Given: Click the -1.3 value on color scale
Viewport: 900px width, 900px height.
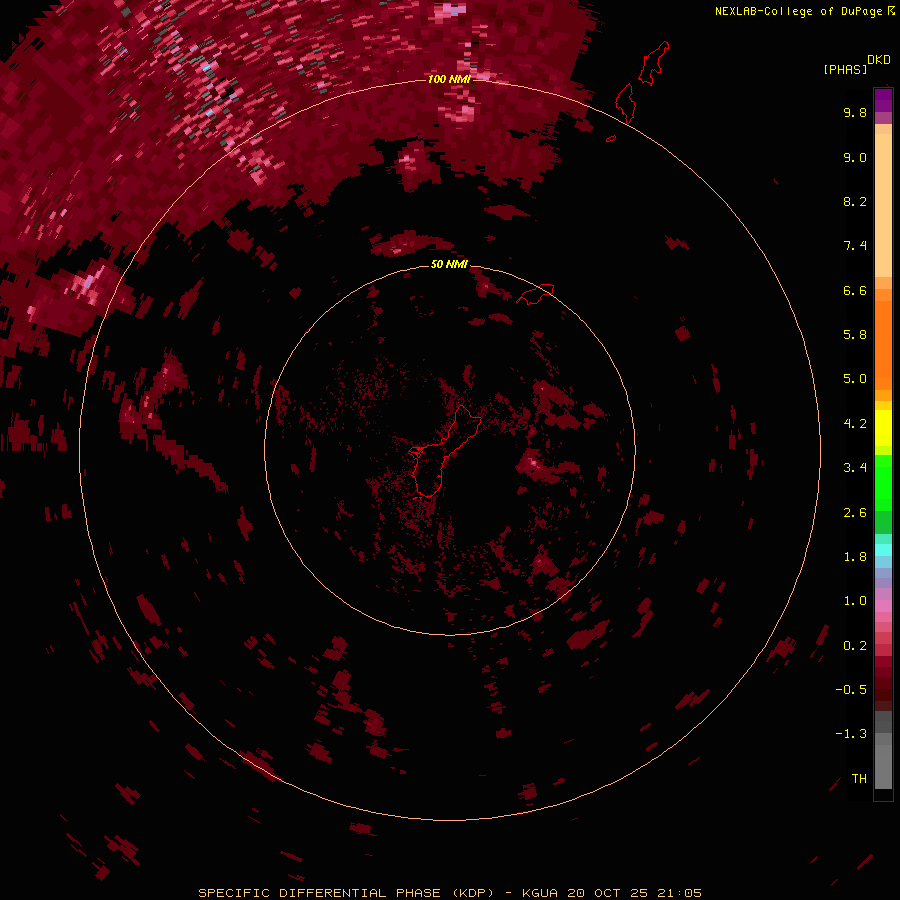Looking at the screenshot, I should click(x=851, y=734).
